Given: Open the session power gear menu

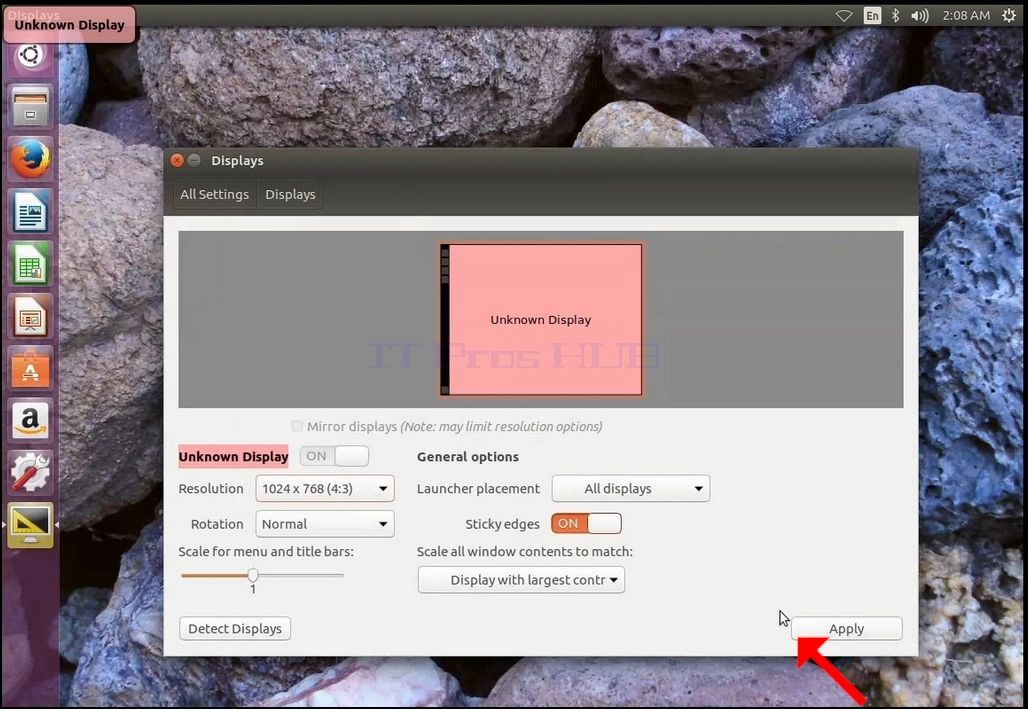Looking at the screenshot, I should (1009, 15).
